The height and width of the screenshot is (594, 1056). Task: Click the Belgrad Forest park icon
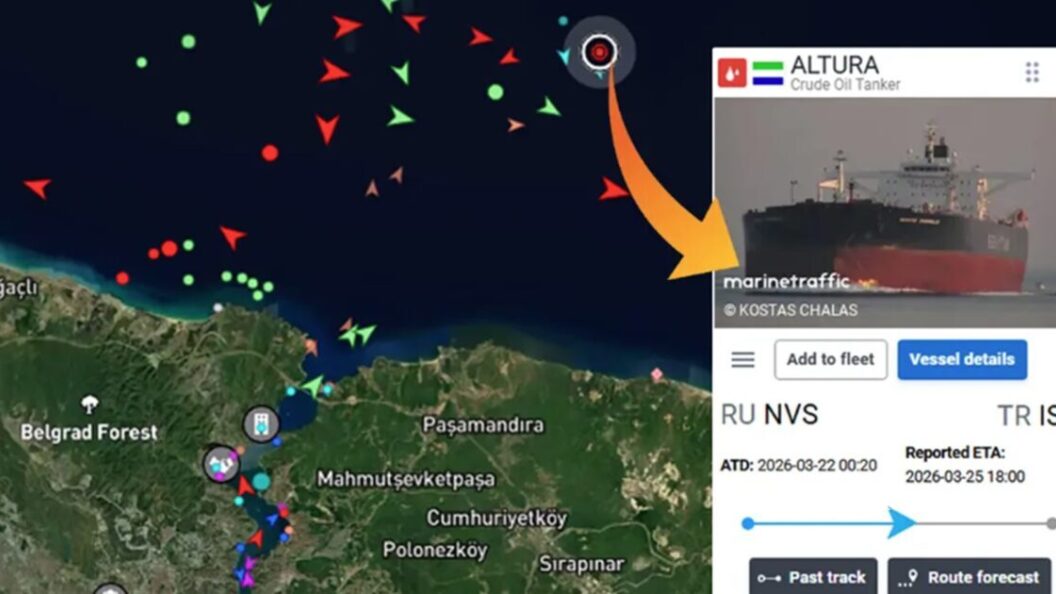pos(90,404)
